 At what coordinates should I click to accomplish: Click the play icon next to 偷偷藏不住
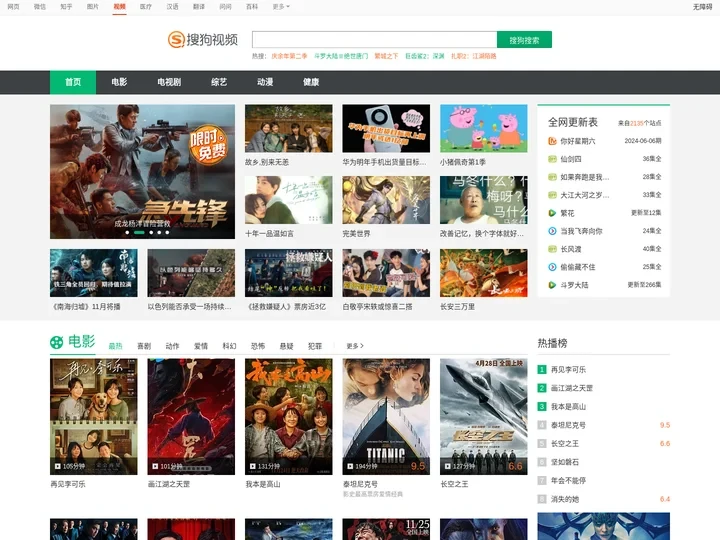[x=552, y=267]
